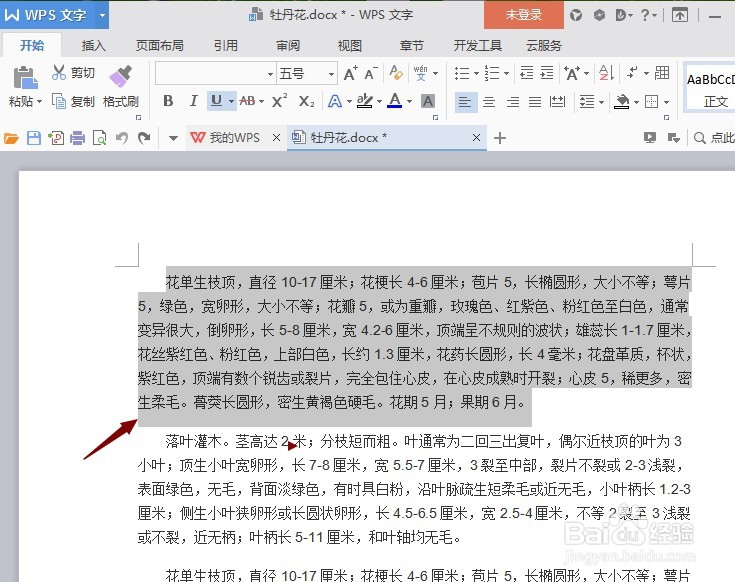Align text right
Image resolution: width=735 pixels, height=582 pixels.
pos(513,102)
